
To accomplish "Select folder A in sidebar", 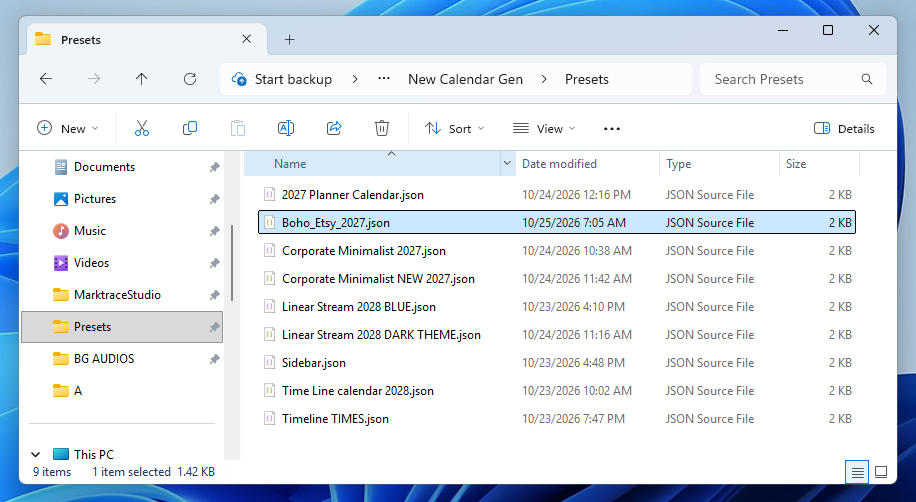I will click(x=78, y=391).
